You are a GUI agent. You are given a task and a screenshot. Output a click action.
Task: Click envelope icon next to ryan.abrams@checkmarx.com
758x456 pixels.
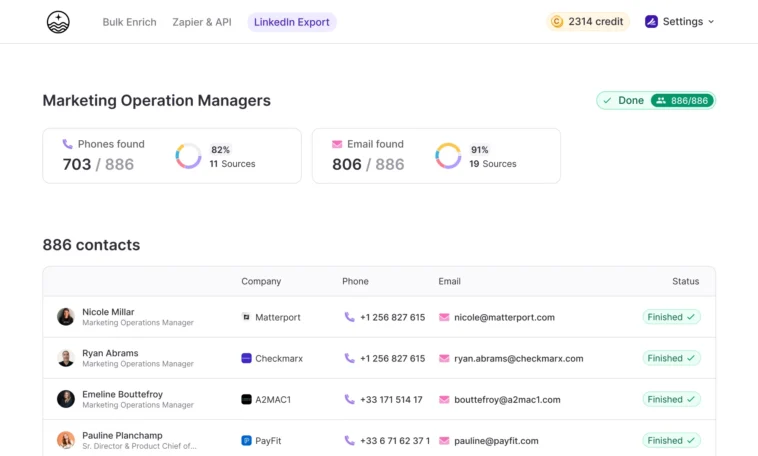coord(444,358)
